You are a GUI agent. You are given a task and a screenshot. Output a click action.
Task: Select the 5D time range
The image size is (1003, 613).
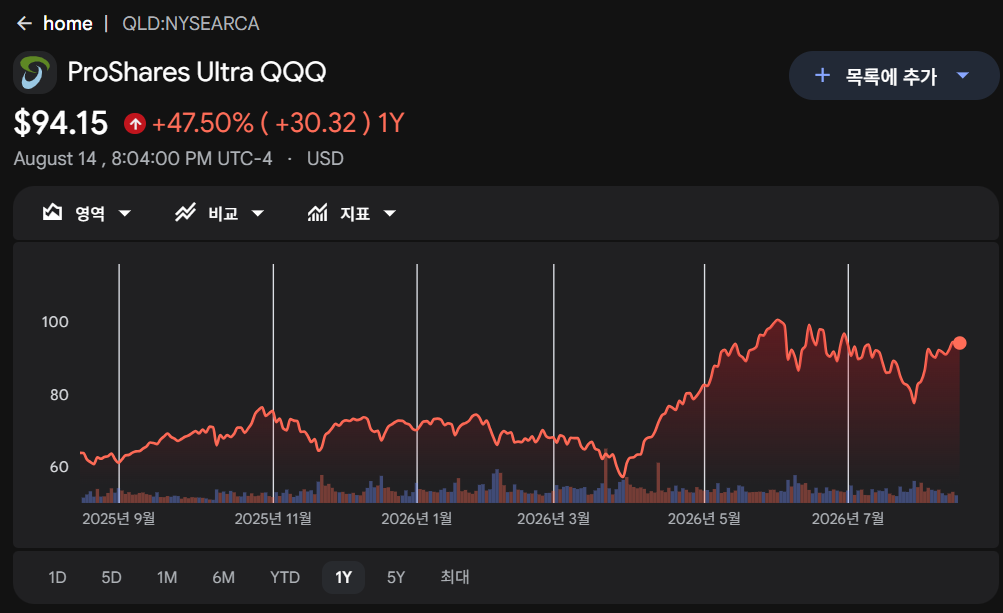111,577
